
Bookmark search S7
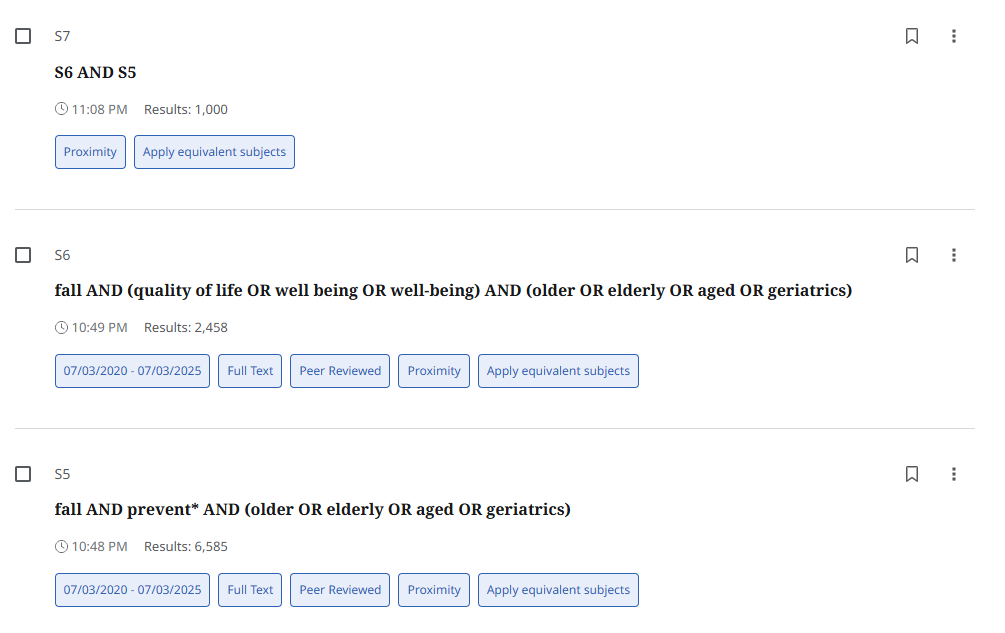click(912, 36)
